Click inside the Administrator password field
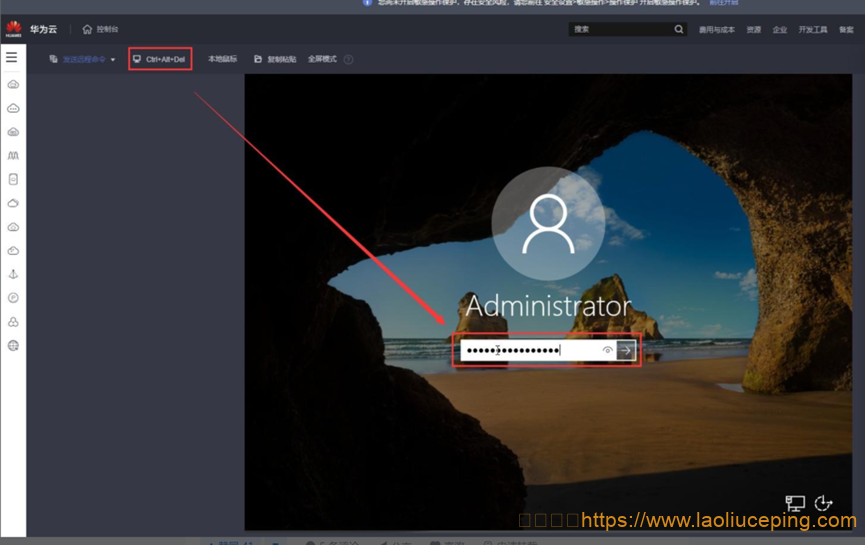The image size is (865, 545). tap(530, 350)
